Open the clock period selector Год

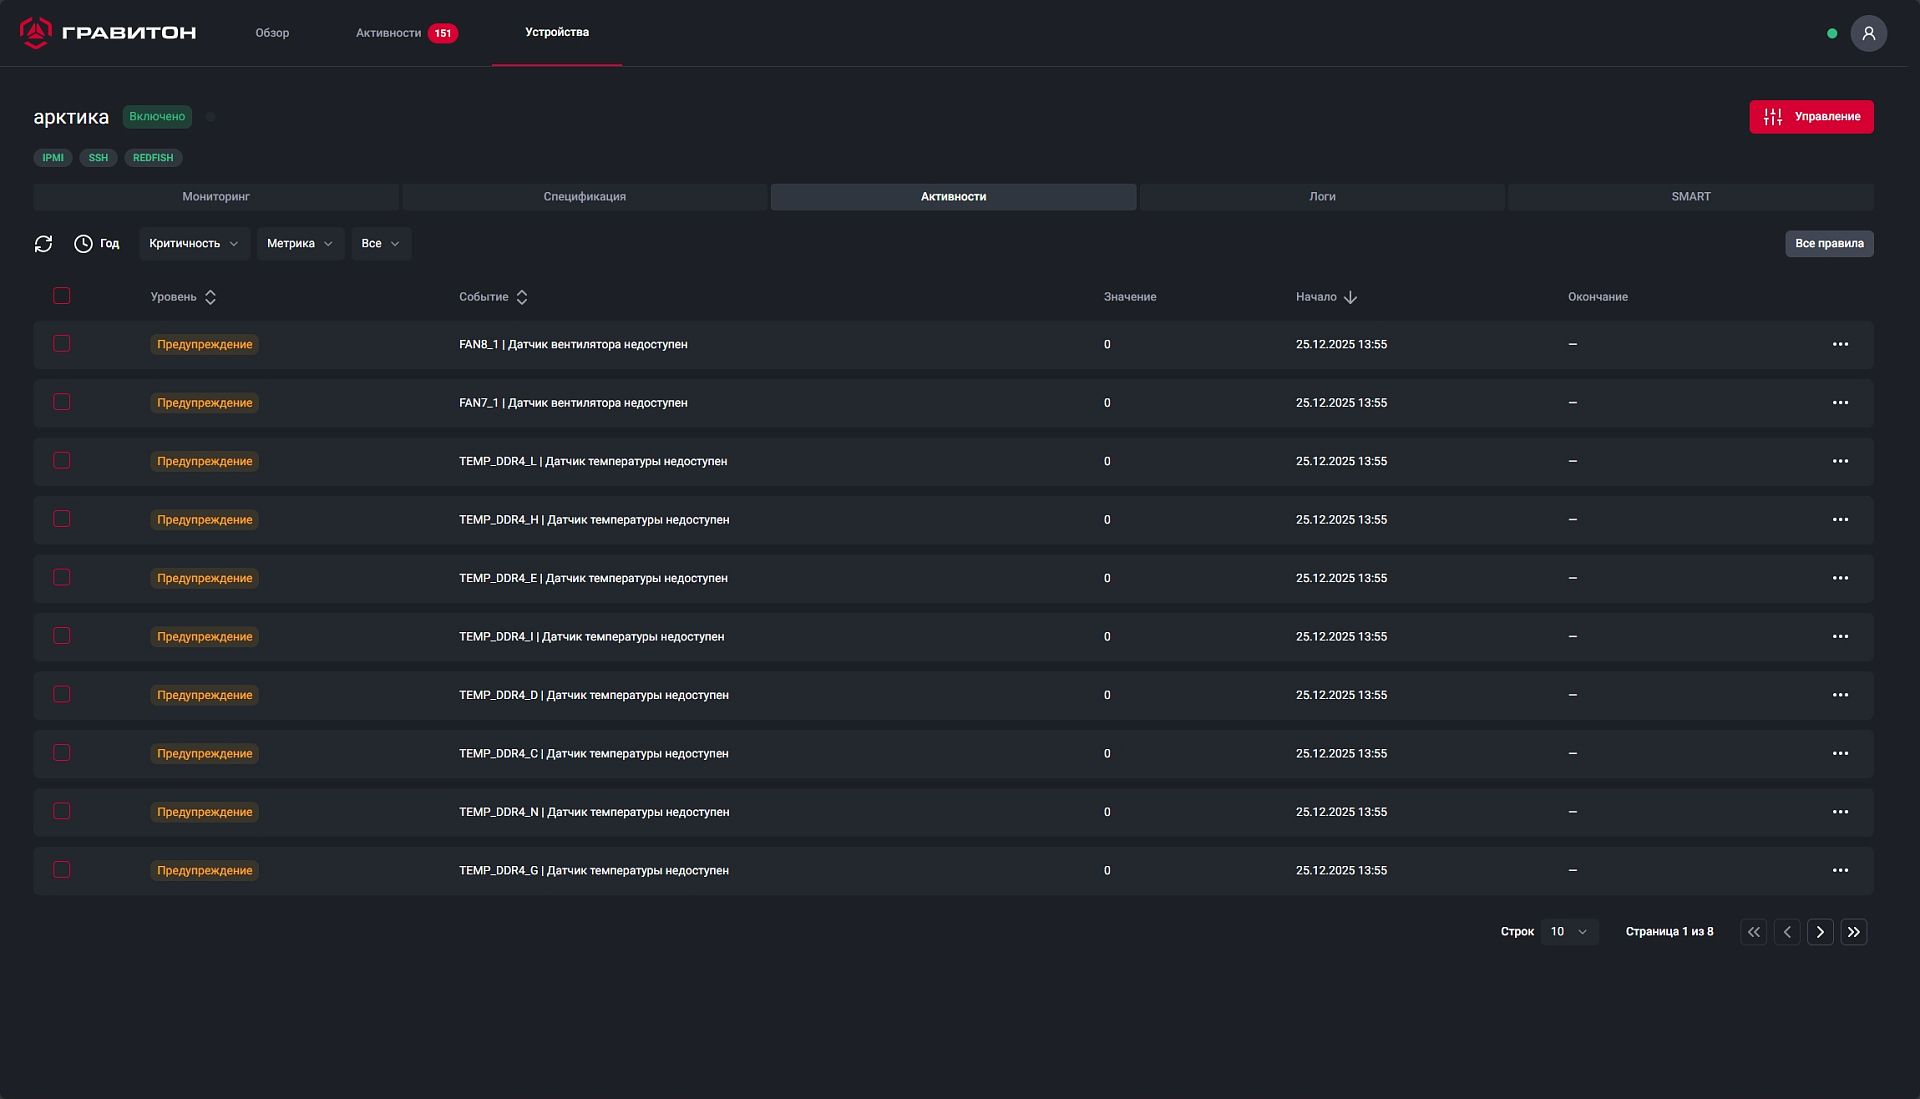[x=97, y=244]
